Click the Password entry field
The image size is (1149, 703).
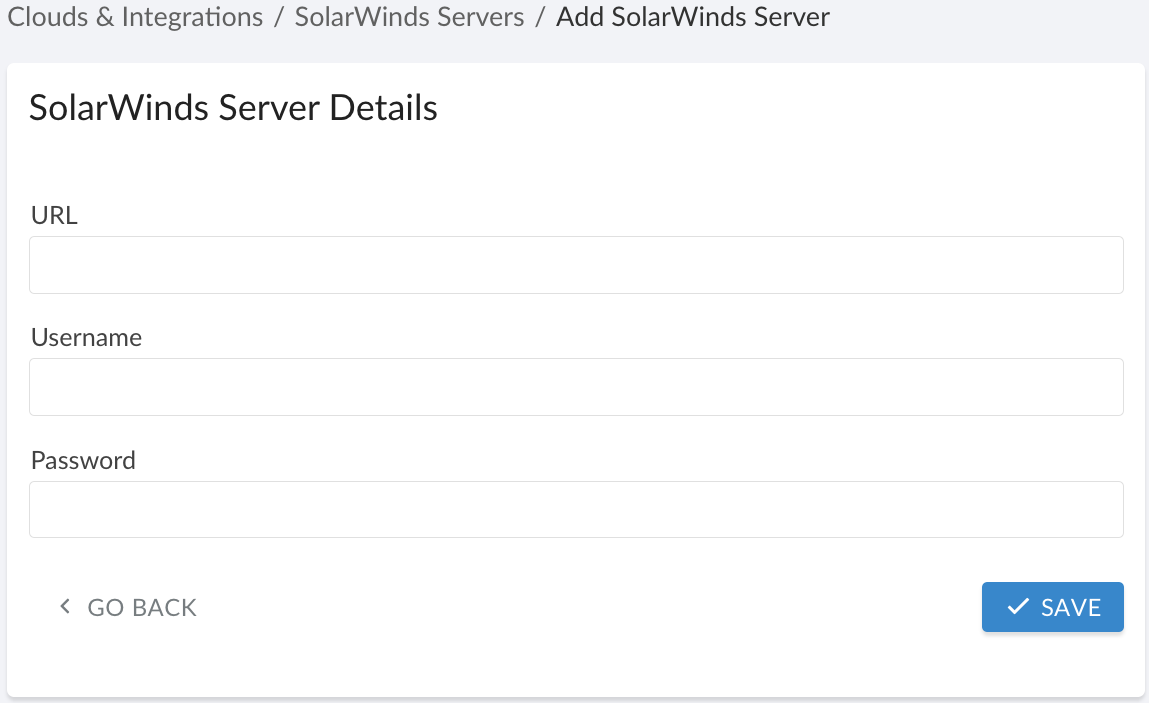(575, 509)
